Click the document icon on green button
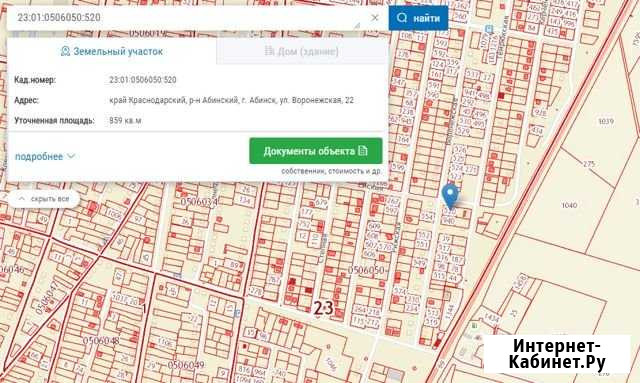This screenshot has height=383, width=640. click(362, 151)
